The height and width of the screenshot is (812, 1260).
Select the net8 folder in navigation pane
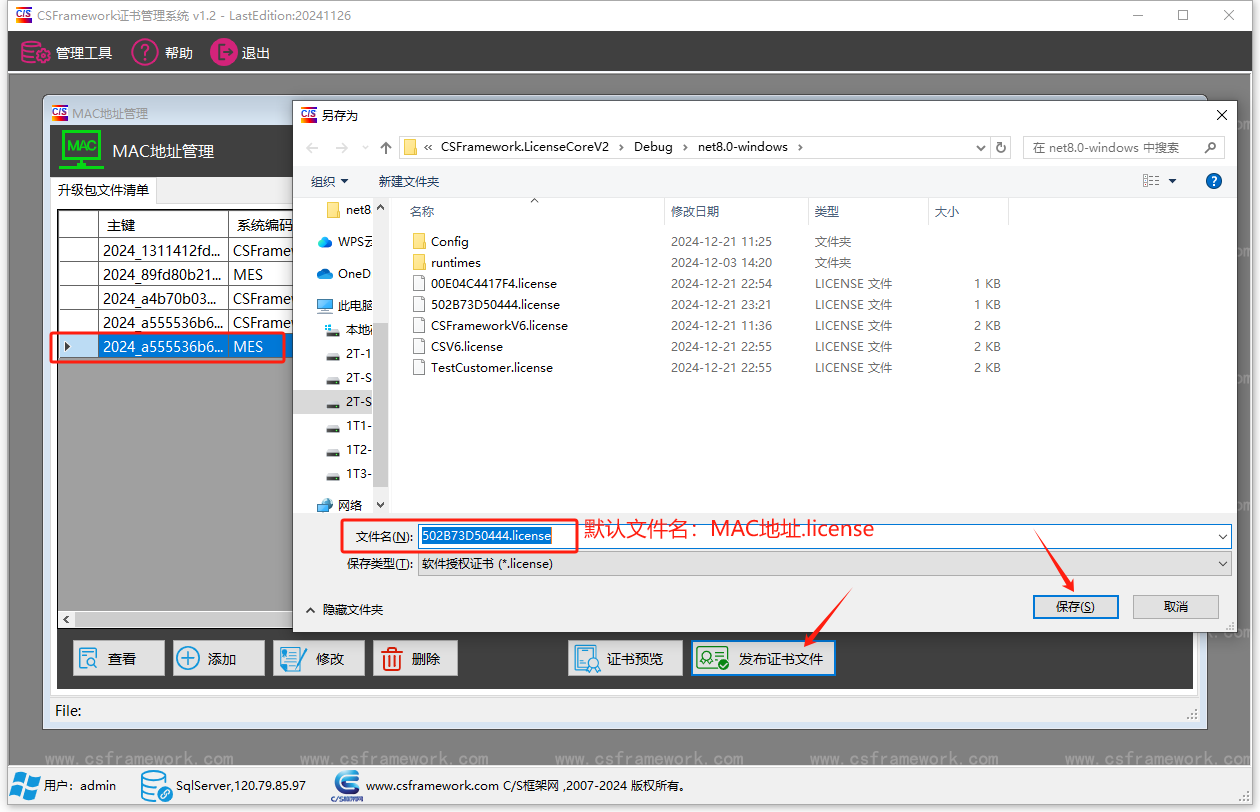pyautogui.click(x=349, y=209)
